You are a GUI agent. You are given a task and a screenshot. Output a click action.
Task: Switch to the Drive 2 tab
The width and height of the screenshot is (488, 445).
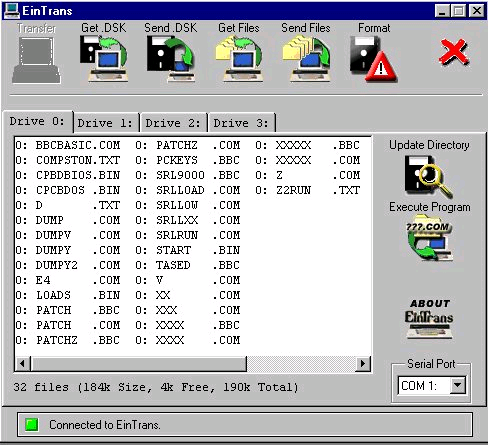pos(173,123)
